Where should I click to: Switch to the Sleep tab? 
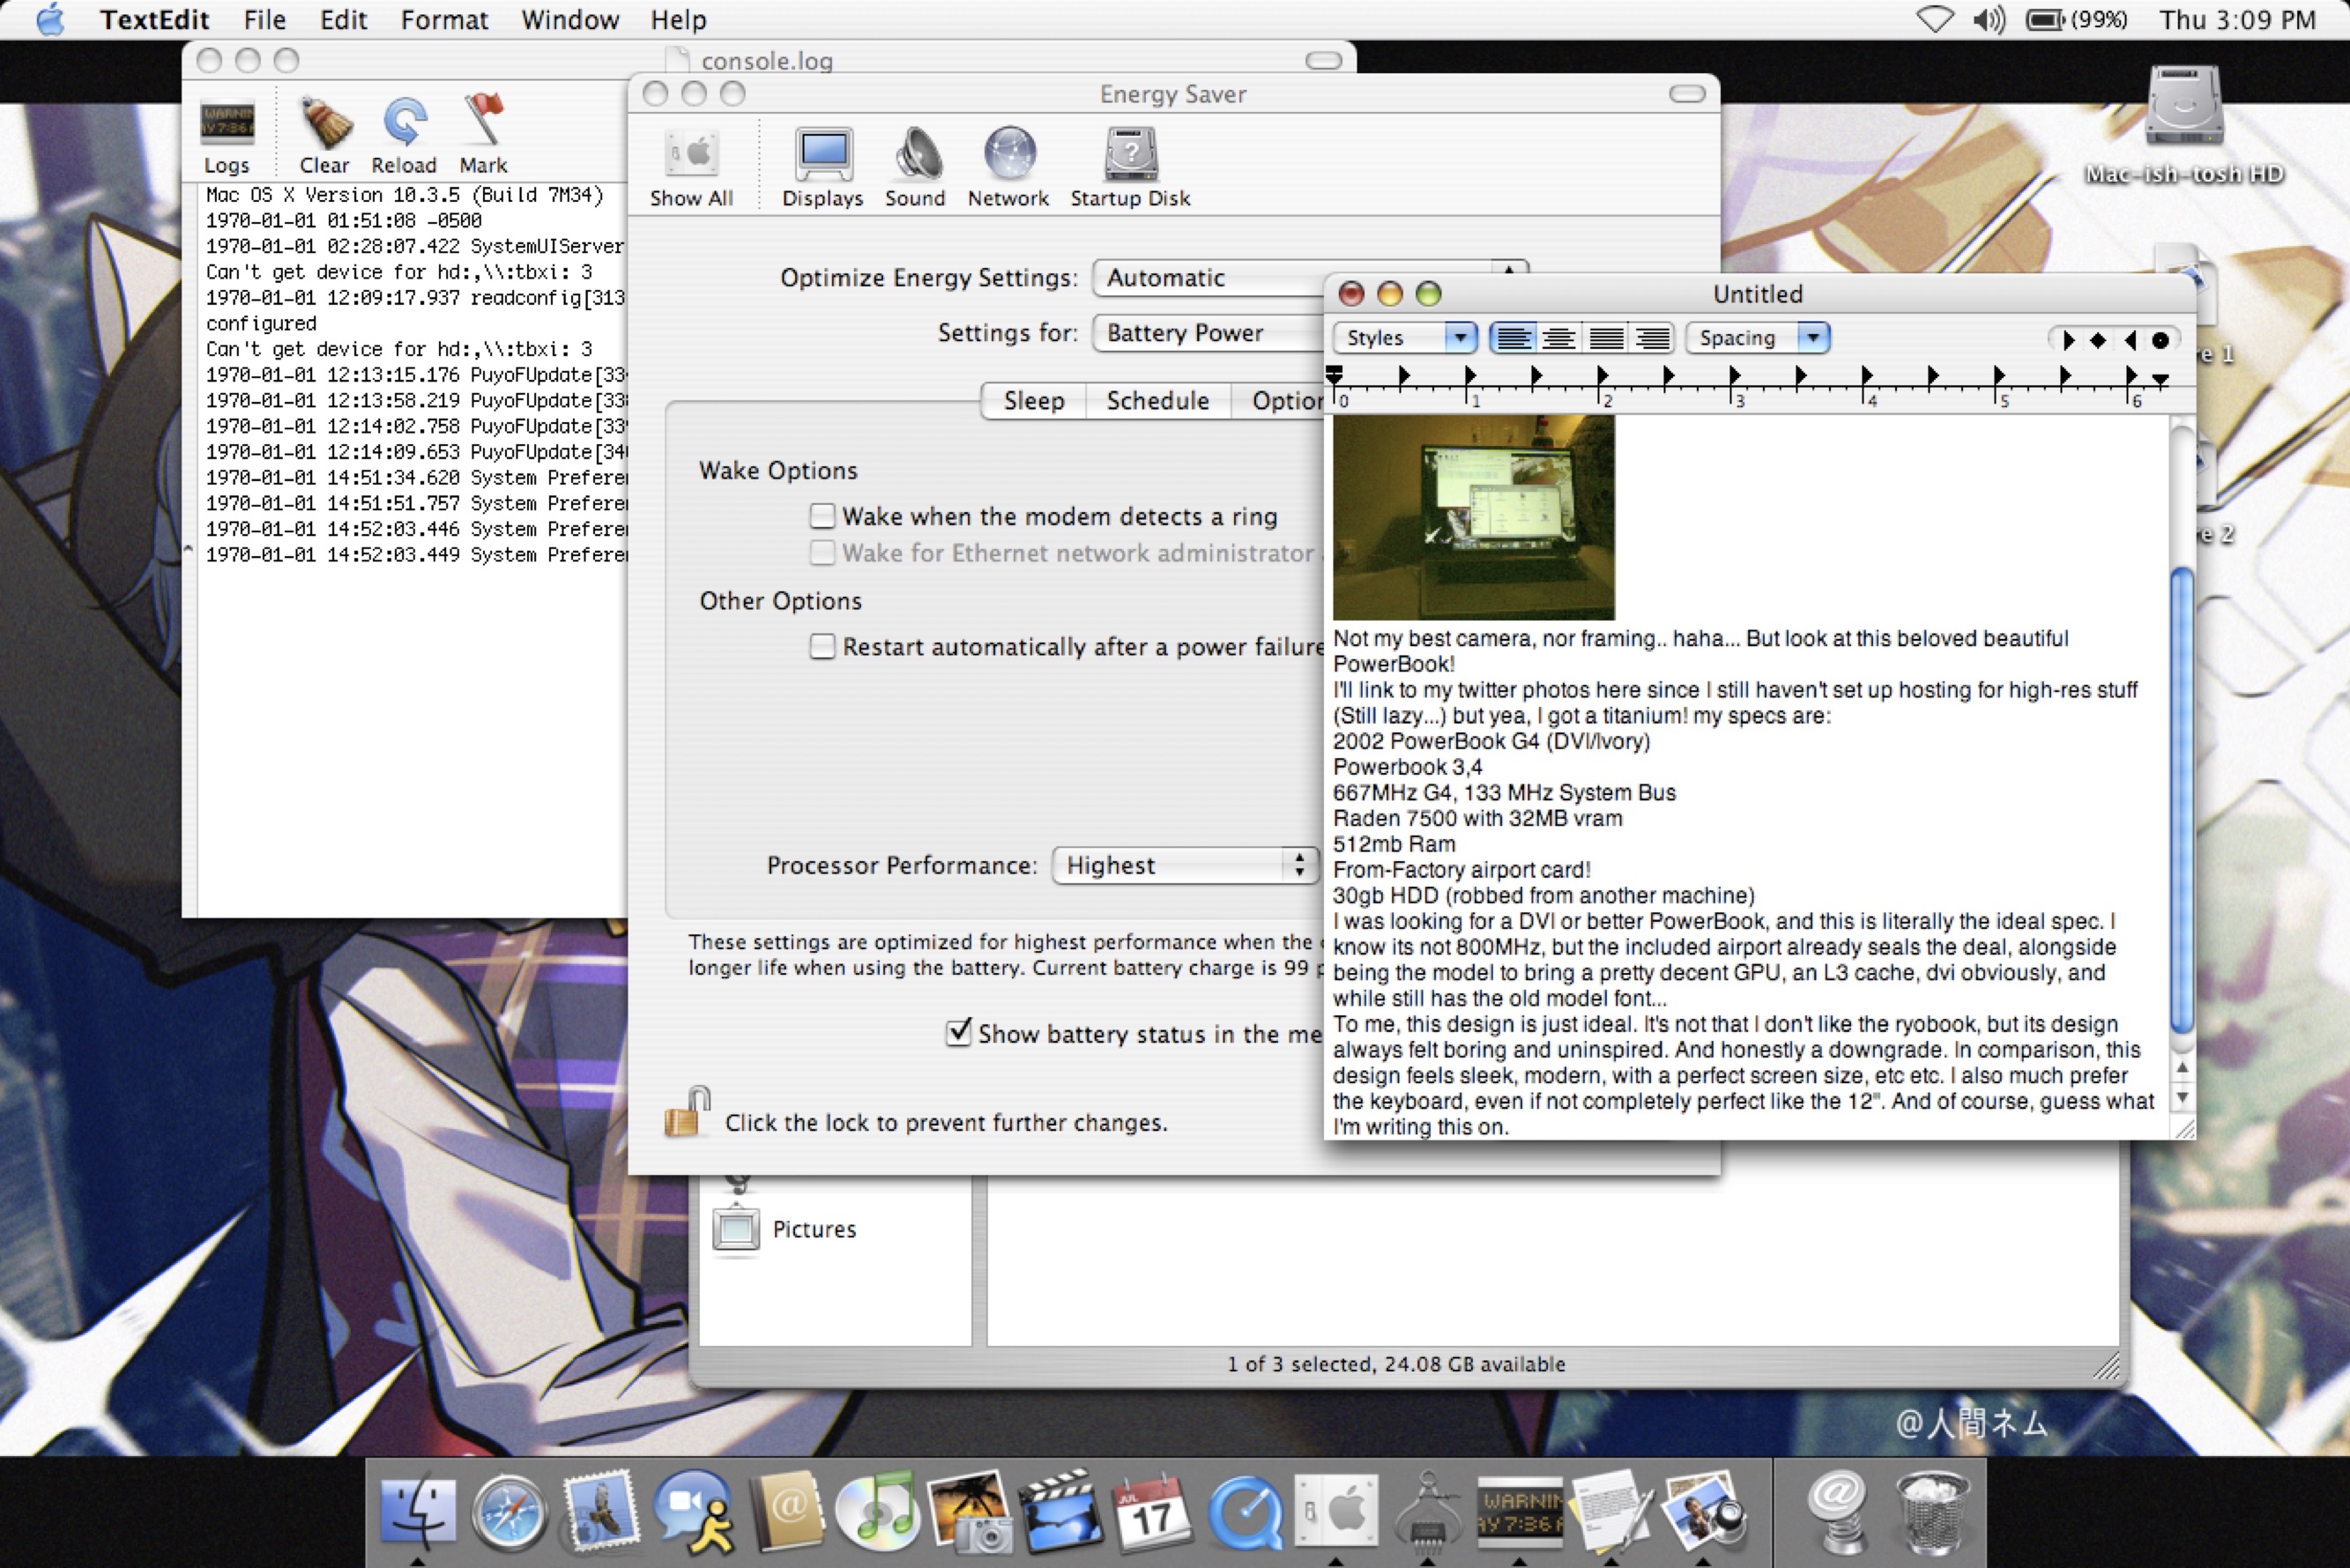(x=1034, y=401)
